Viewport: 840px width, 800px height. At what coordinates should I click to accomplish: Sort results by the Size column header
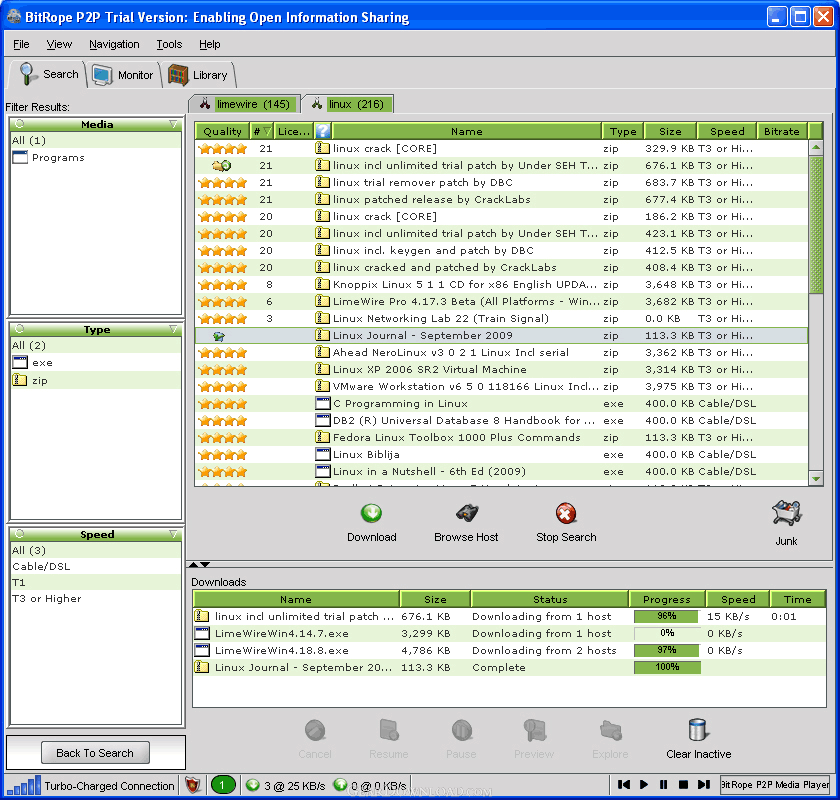pyautogui.click(x=670, y=131)
